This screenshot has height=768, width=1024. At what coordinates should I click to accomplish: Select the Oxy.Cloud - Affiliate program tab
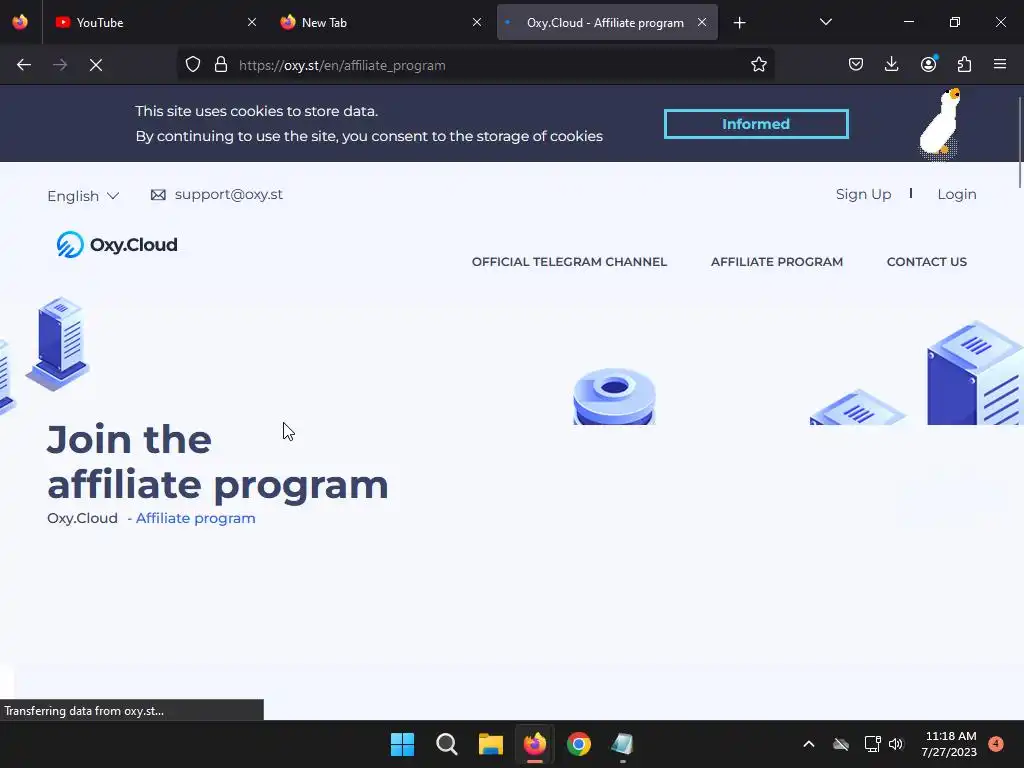click(x=607, y=22)
